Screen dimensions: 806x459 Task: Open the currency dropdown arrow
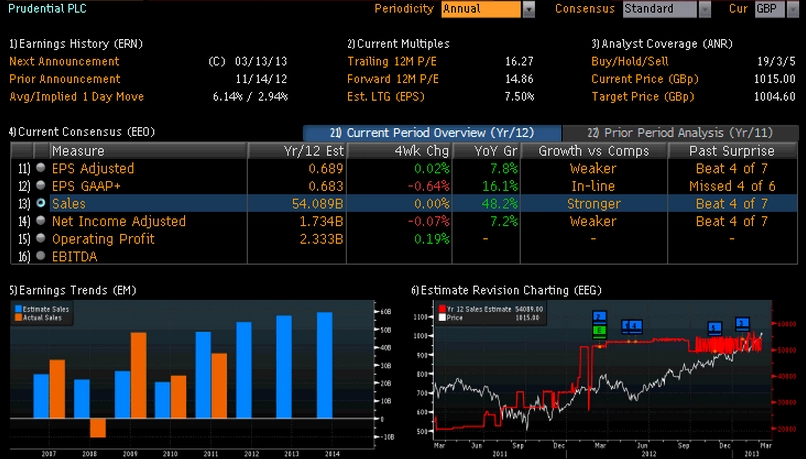(793, 9)
